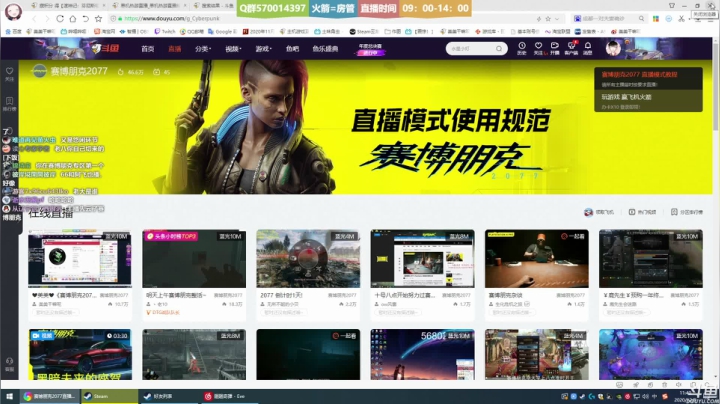Click the favorites star beside the home button
Screen dimensions: 720x404
coord(98,19)
